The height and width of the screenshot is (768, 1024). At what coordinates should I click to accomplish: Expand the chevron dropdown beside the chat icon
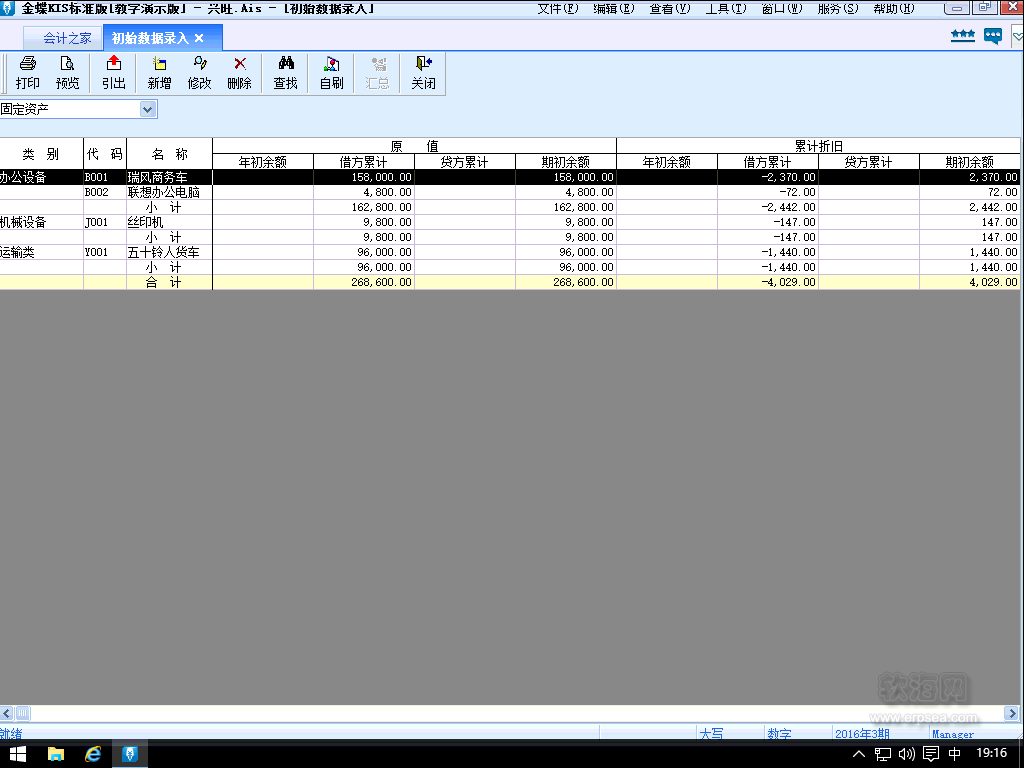[1017, 36]
